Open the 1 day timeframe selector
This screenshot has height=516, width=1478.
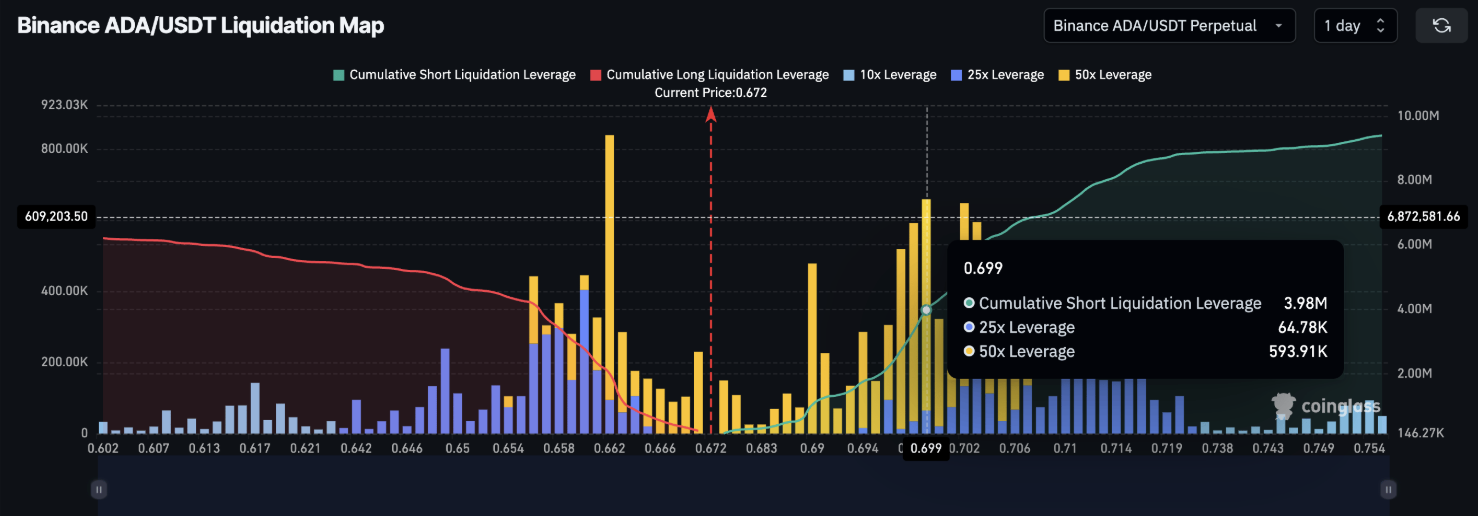[1354, 26]
